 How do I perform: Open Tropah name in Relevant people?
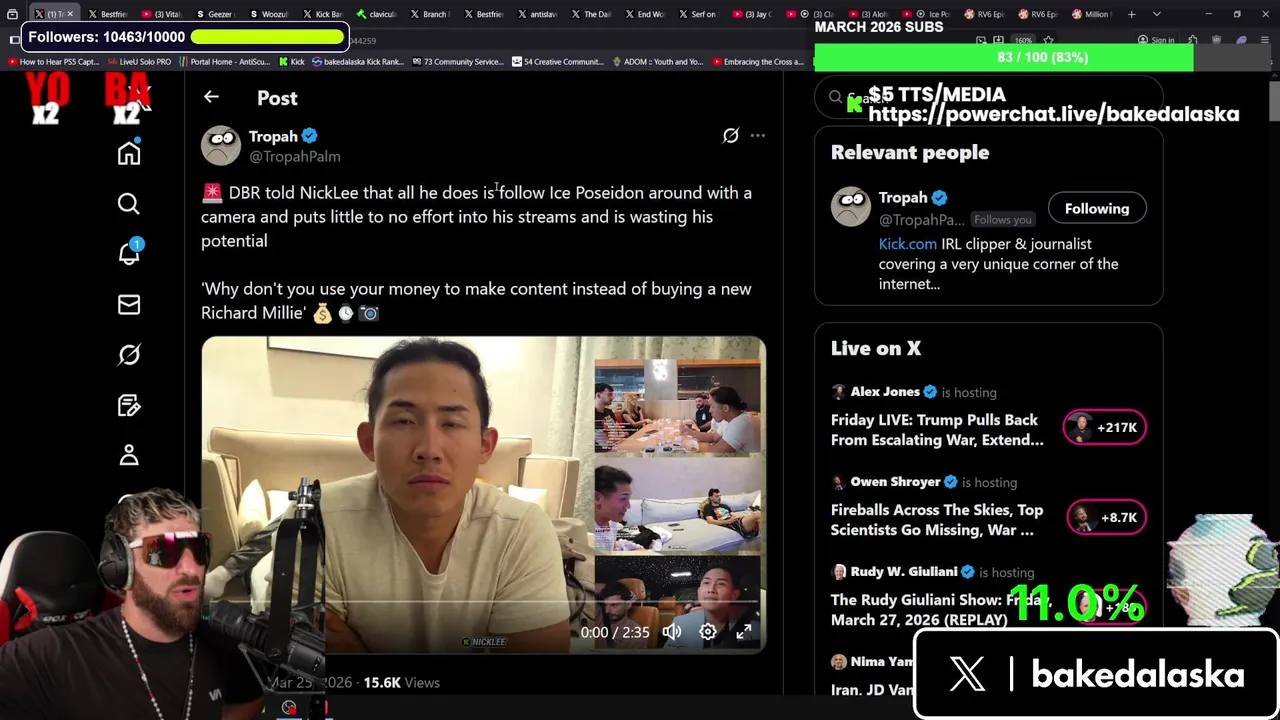tap(903, 198)
